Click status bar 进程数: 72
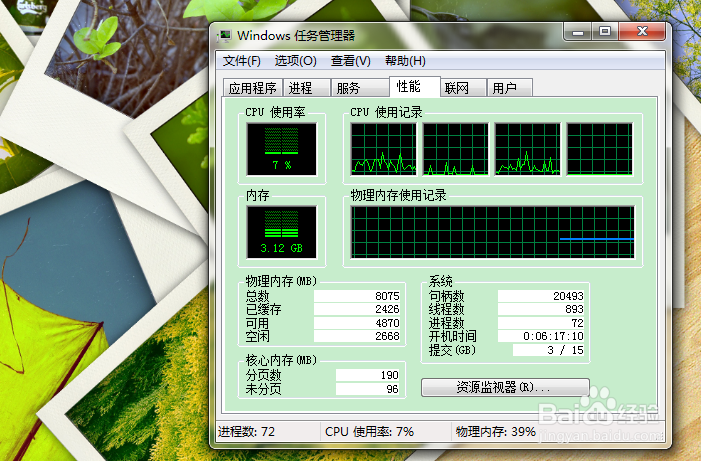 tap(246, 431)
